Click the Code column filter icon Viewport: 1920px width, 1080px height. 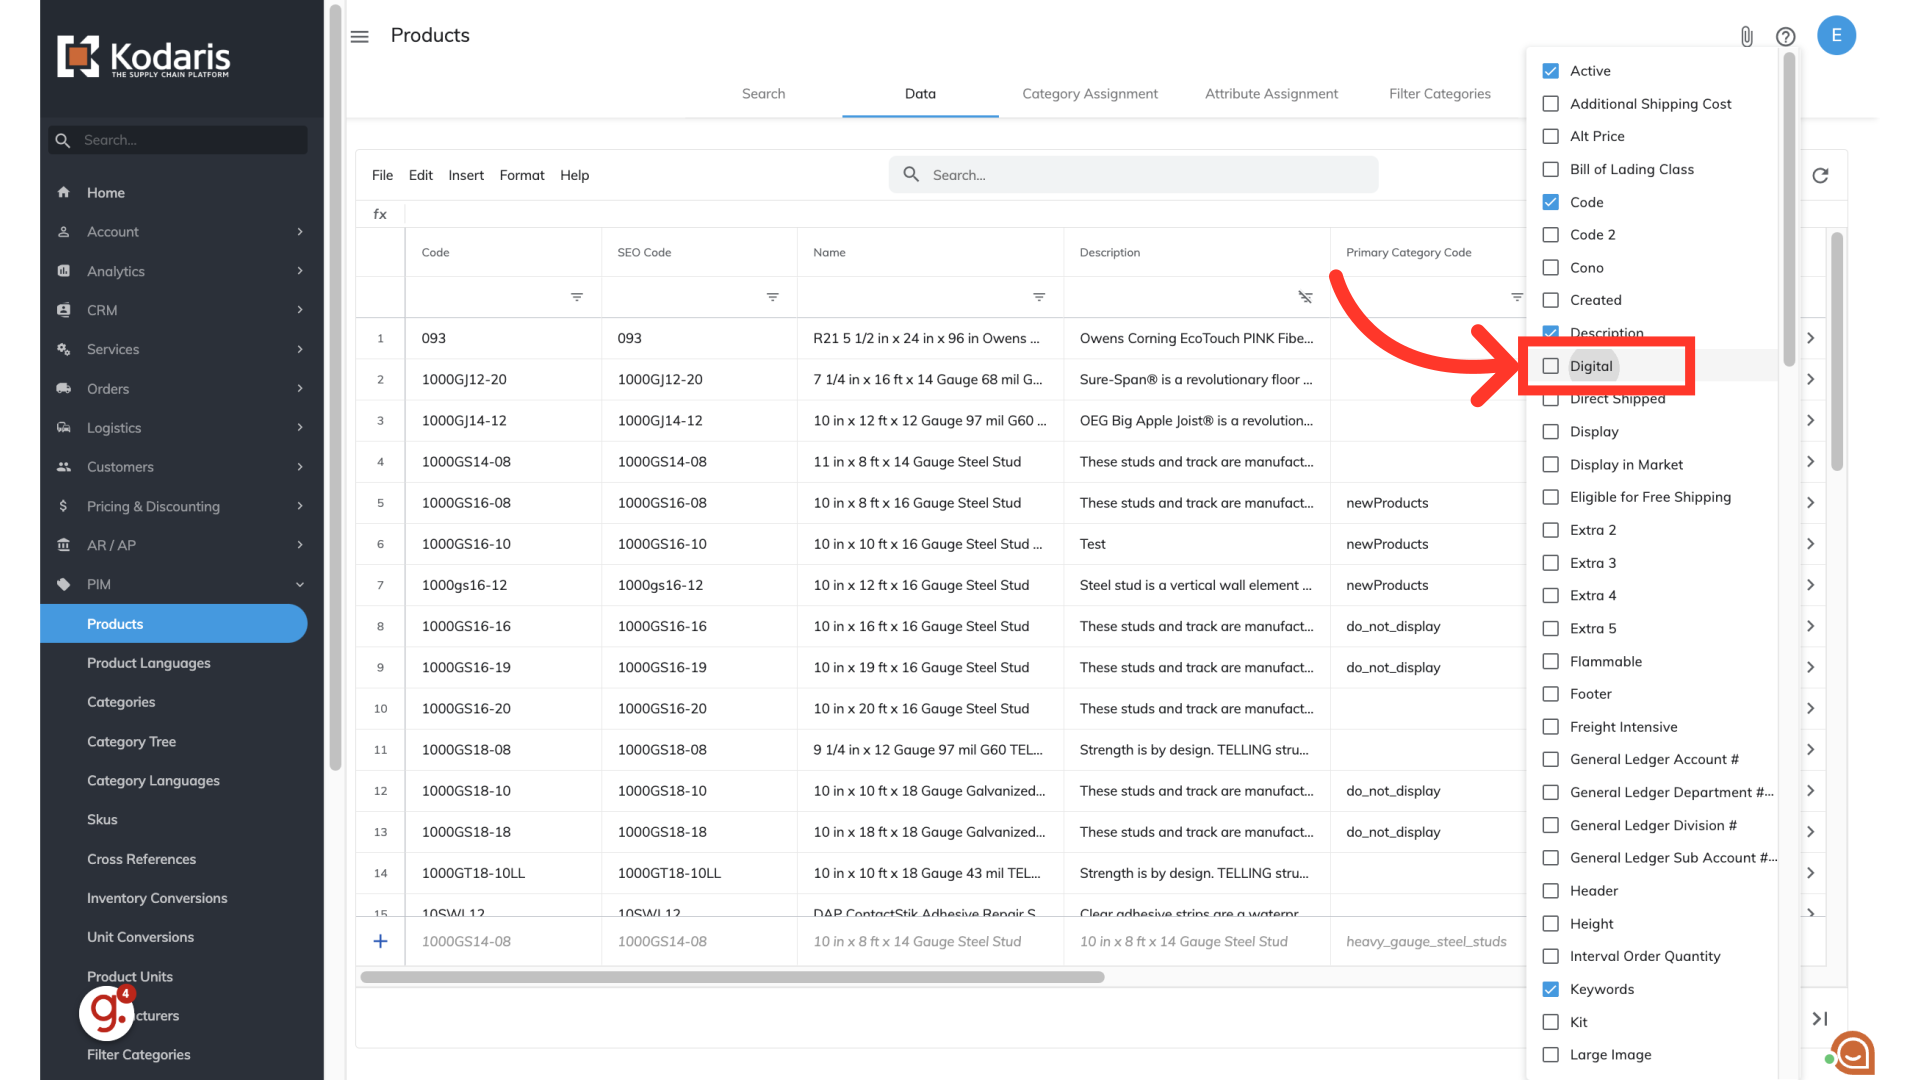(x=576, y=297)
